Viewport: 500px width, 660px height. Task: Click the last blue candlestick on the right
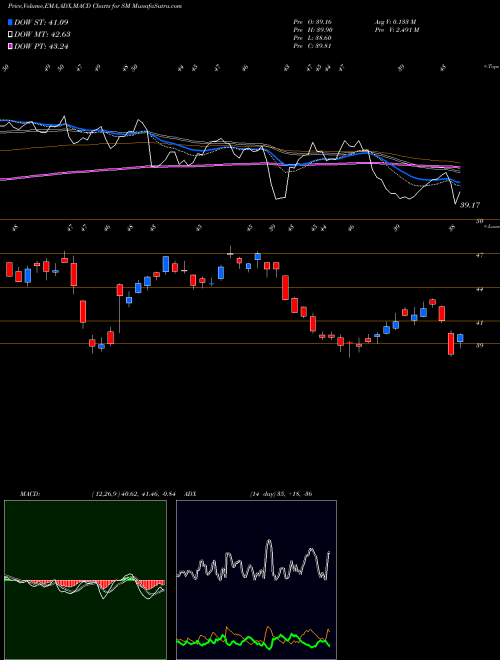460,338
